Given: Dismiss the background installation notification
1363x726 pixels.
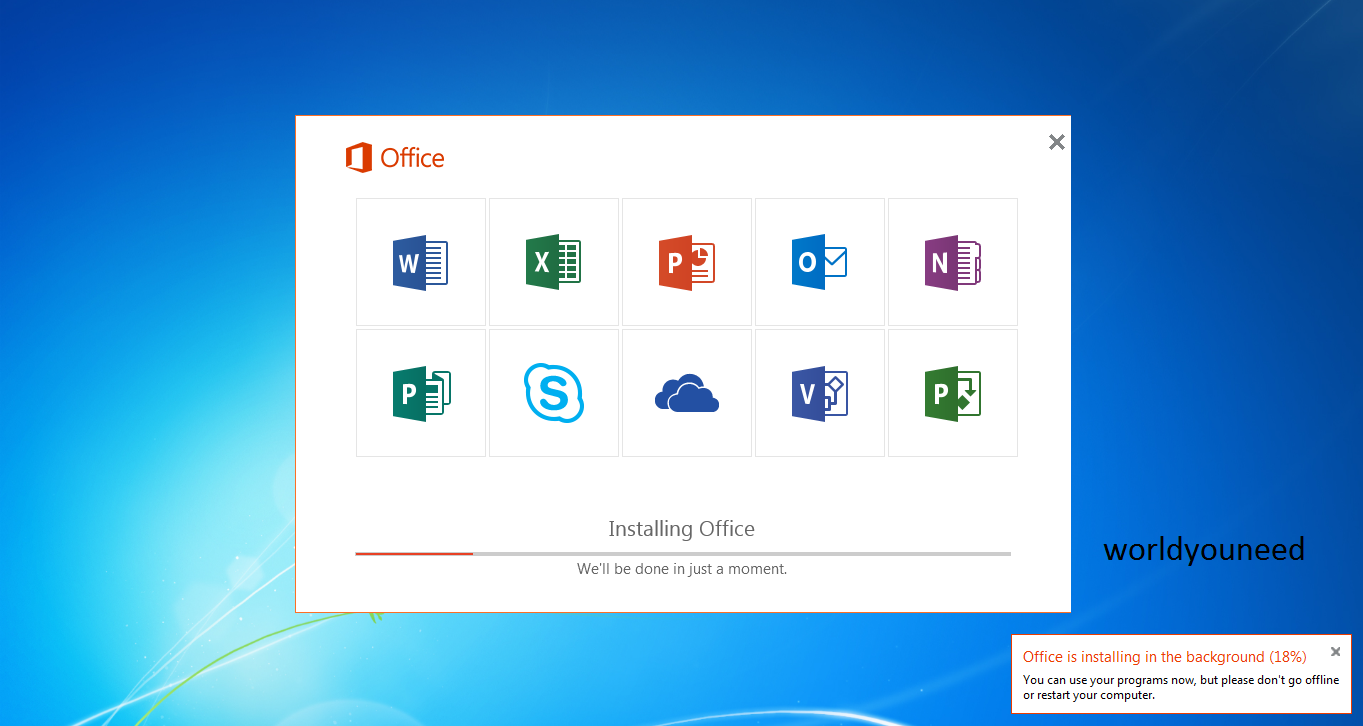Looking at the screenshot, I should 1335,651.
